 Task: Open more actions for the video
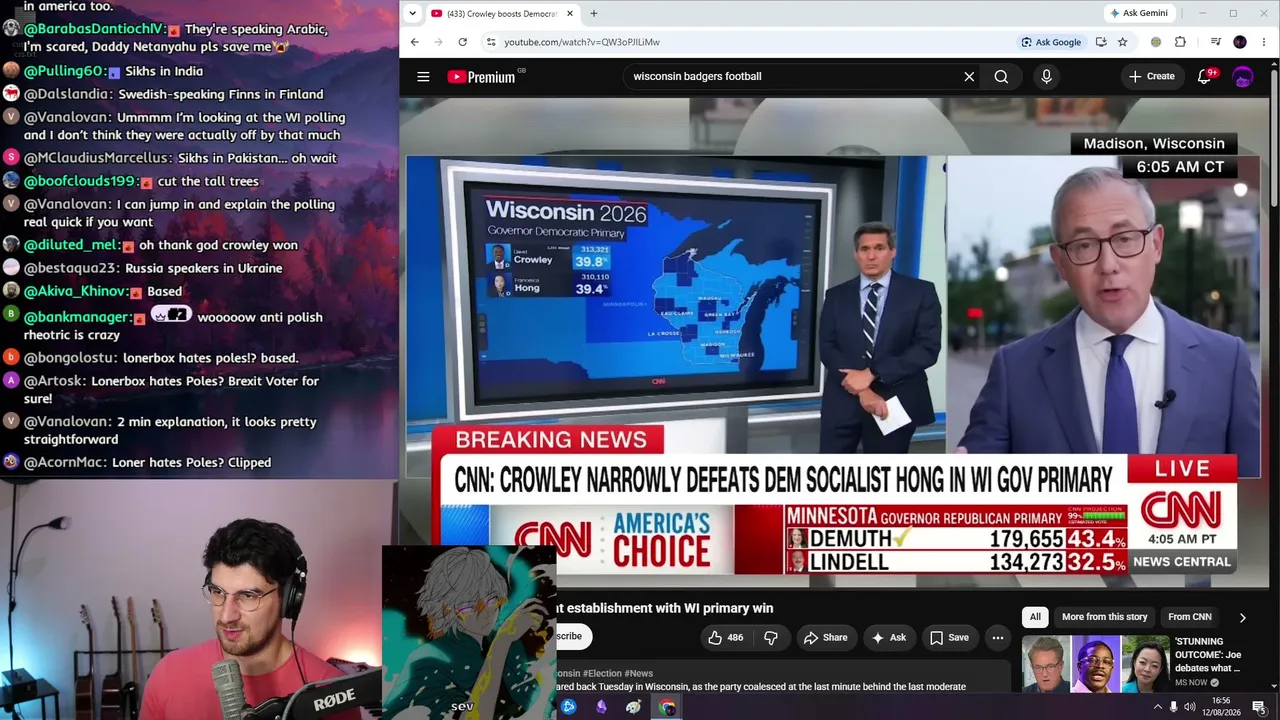(x=997, y=637)
